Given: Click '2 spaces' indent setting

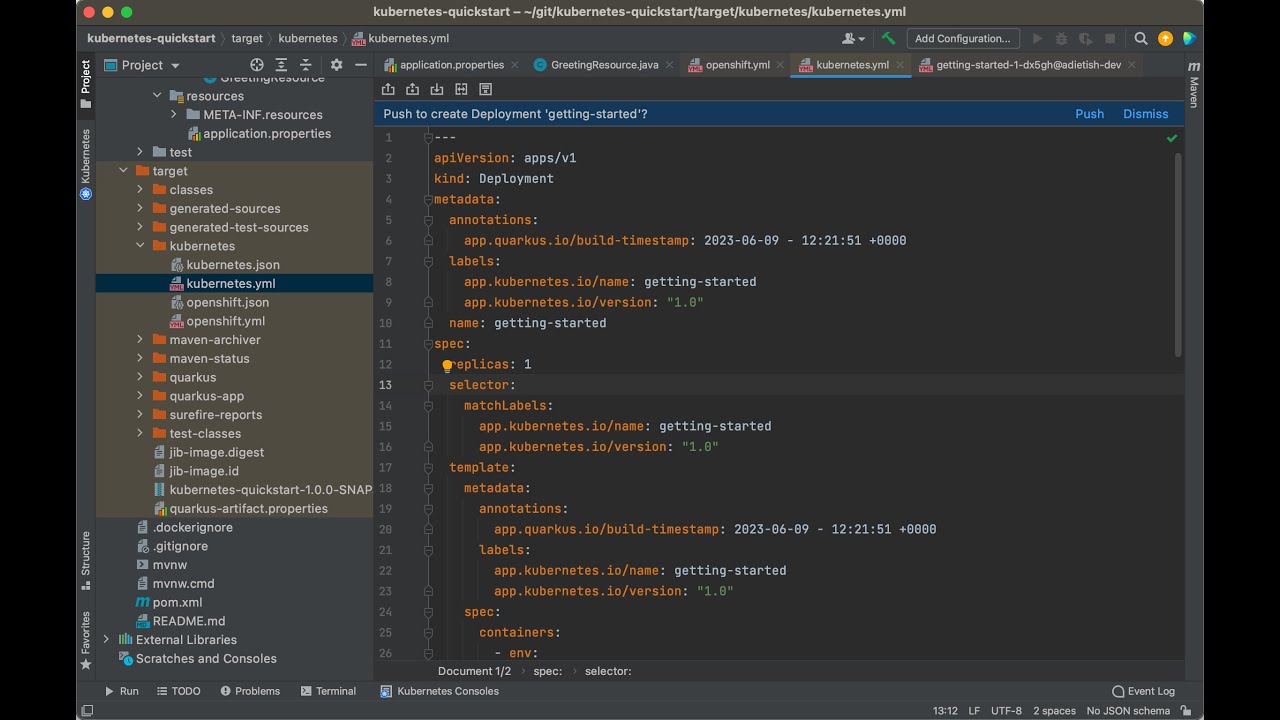Looking at the screenshot, I should tap(1054, 711).
